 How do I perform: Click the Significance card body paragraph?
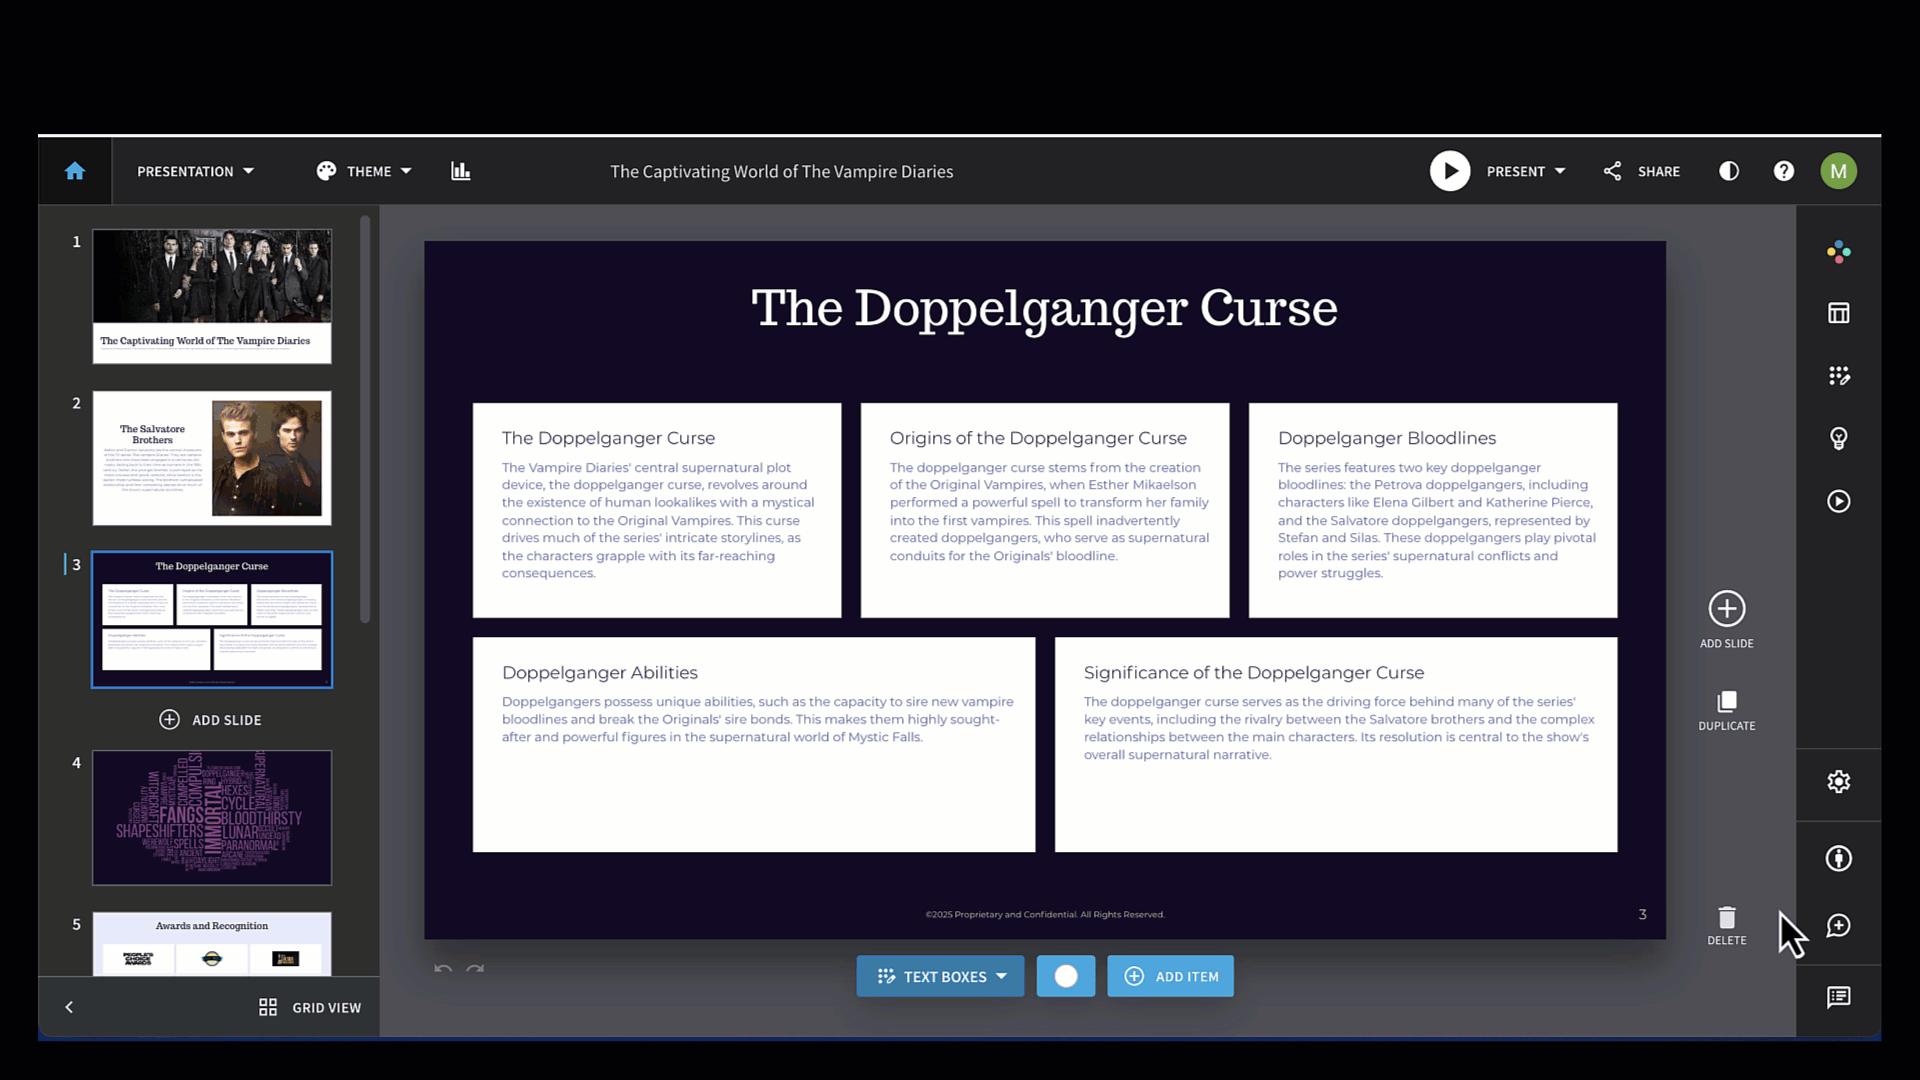coord(1339,728)
